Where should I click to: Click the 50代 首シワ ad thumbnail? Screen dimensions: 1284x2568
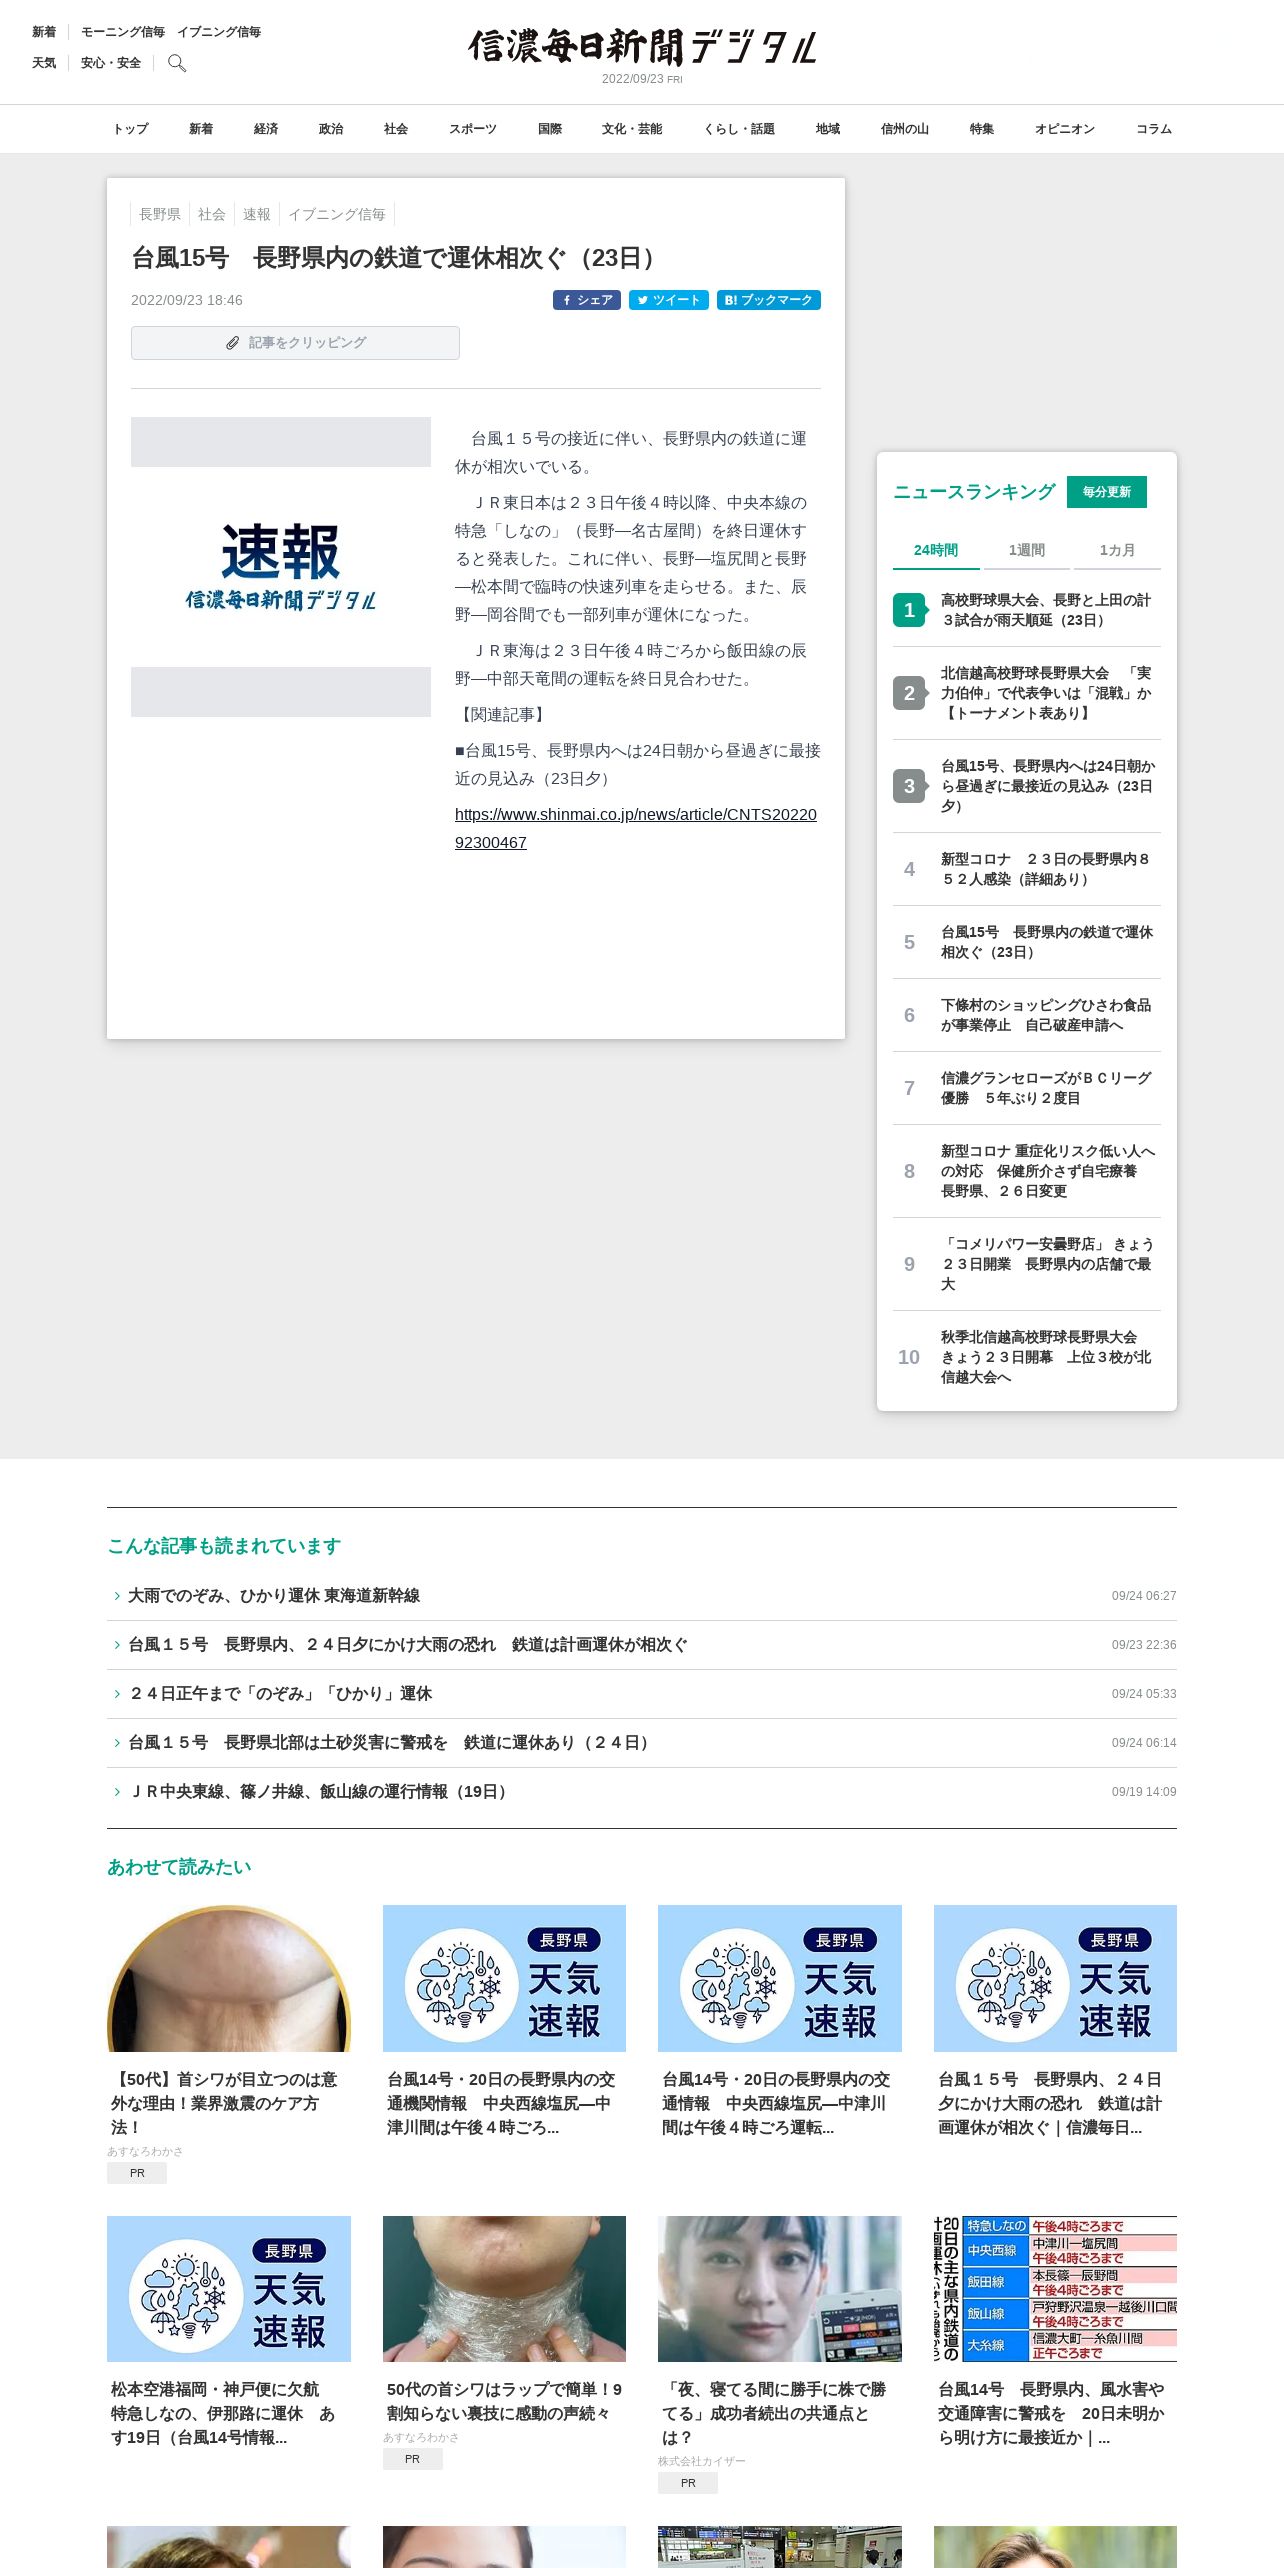(x=229, y=1978)
